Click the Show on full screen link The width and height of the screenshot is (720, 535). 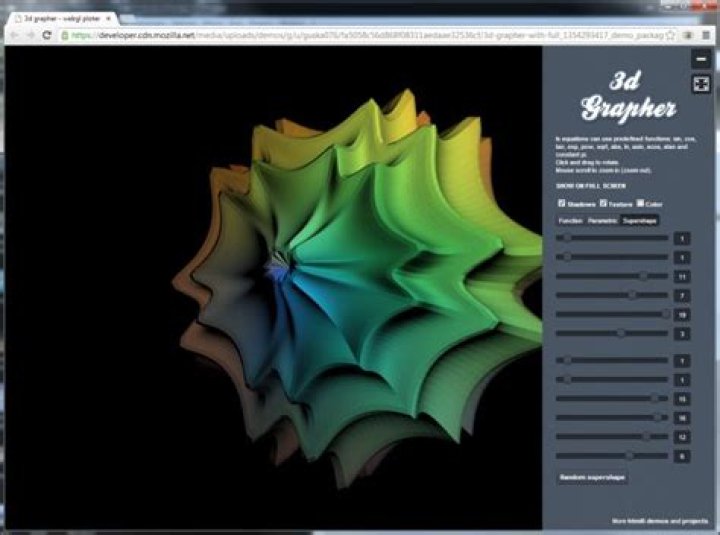click(x=591, y=186)
